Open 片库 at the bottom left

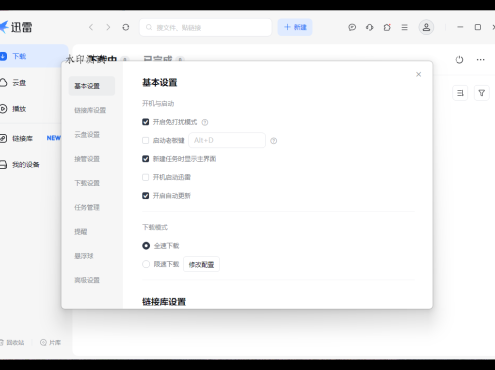[50, 342]
